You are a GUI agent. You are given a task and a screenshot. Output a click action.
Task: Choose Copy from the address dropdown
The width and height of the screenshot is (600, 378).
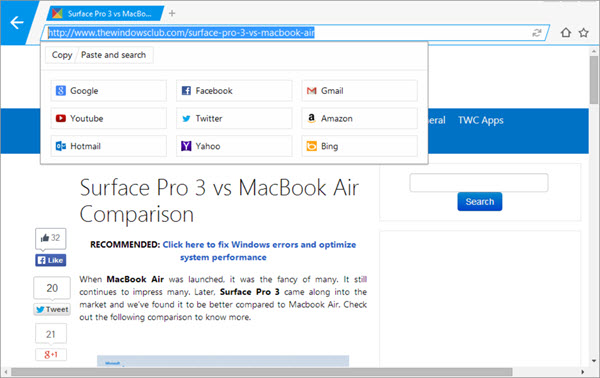62,55
